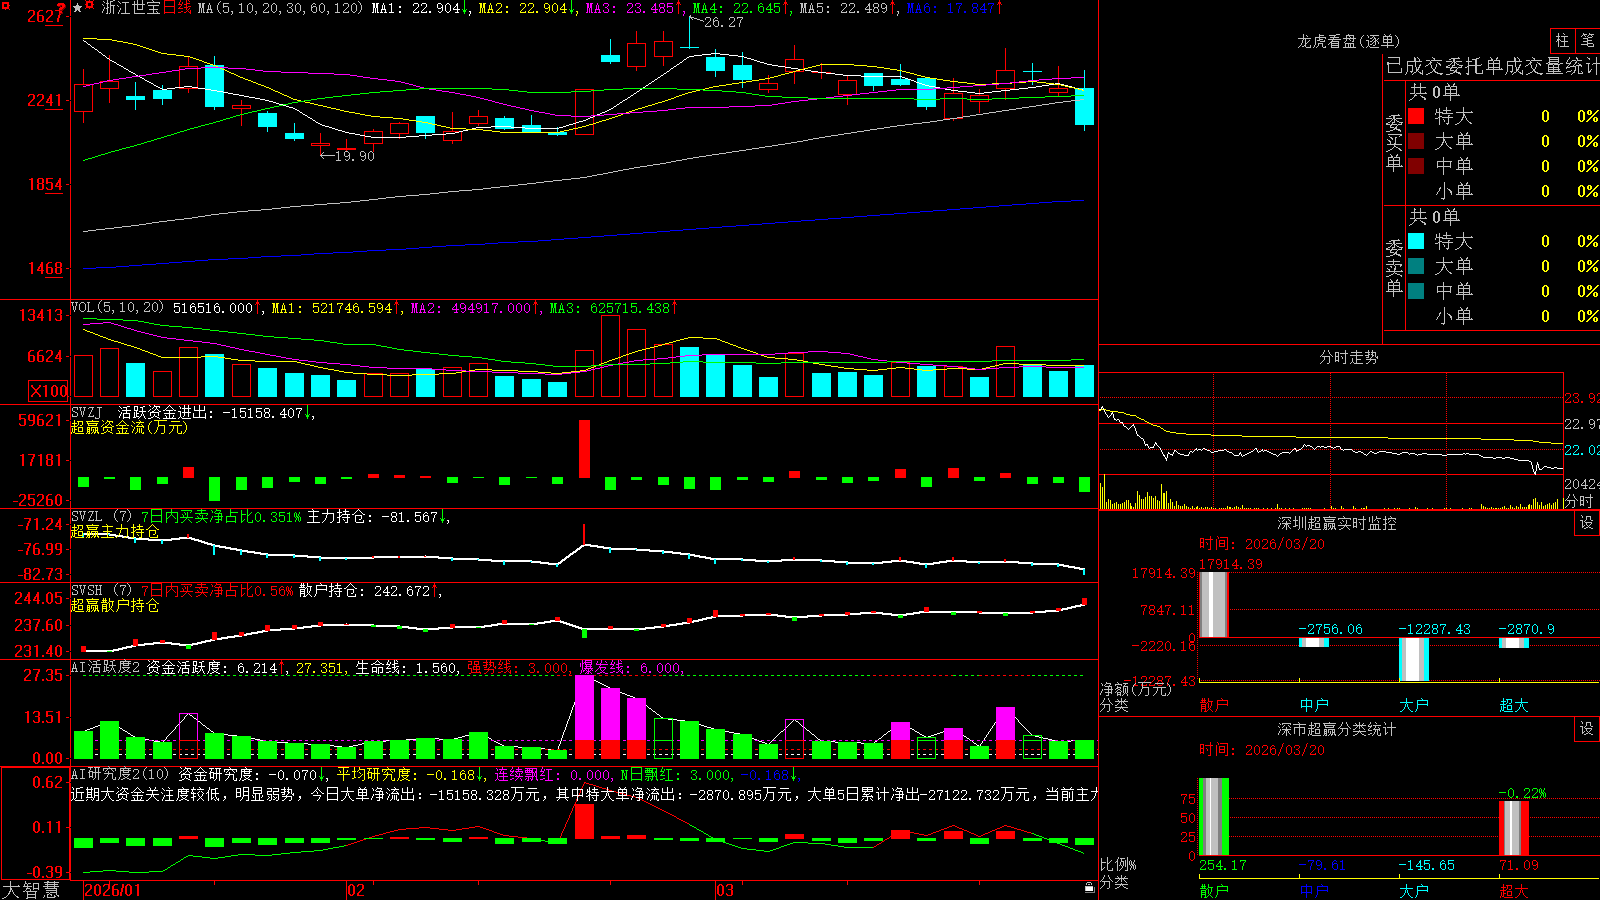1600x900 pixels.
Task: Click the 委买单 section label
Action: point(1394,142)
